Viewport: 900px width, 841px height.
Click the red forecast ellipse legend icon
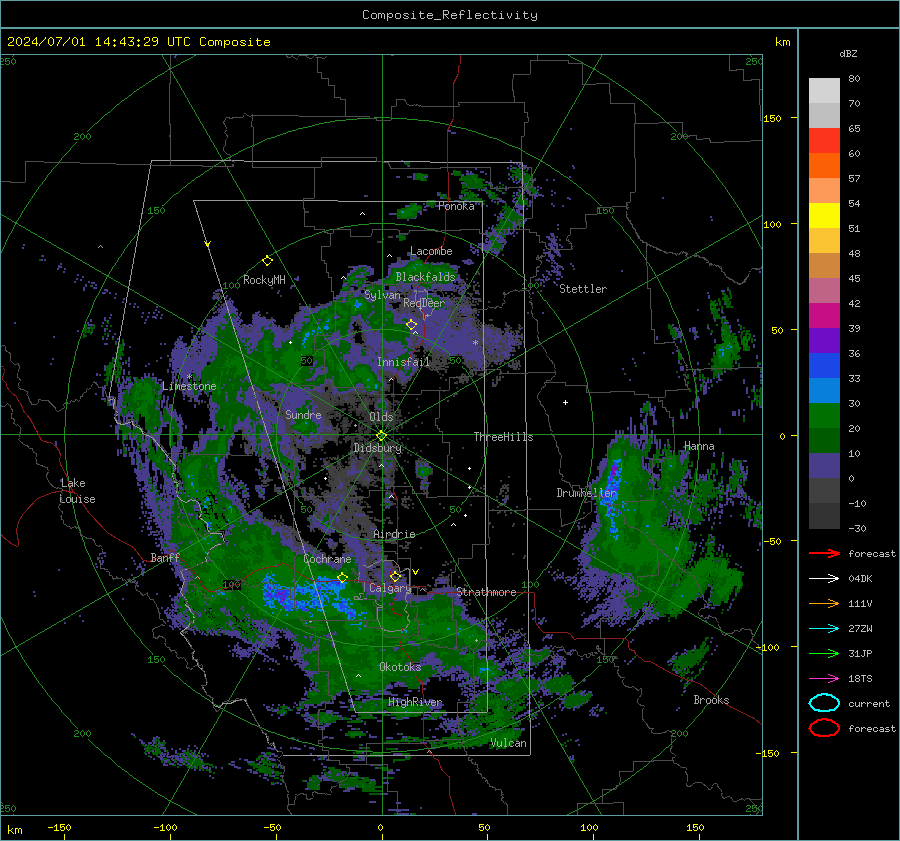[x=824, y=728]
